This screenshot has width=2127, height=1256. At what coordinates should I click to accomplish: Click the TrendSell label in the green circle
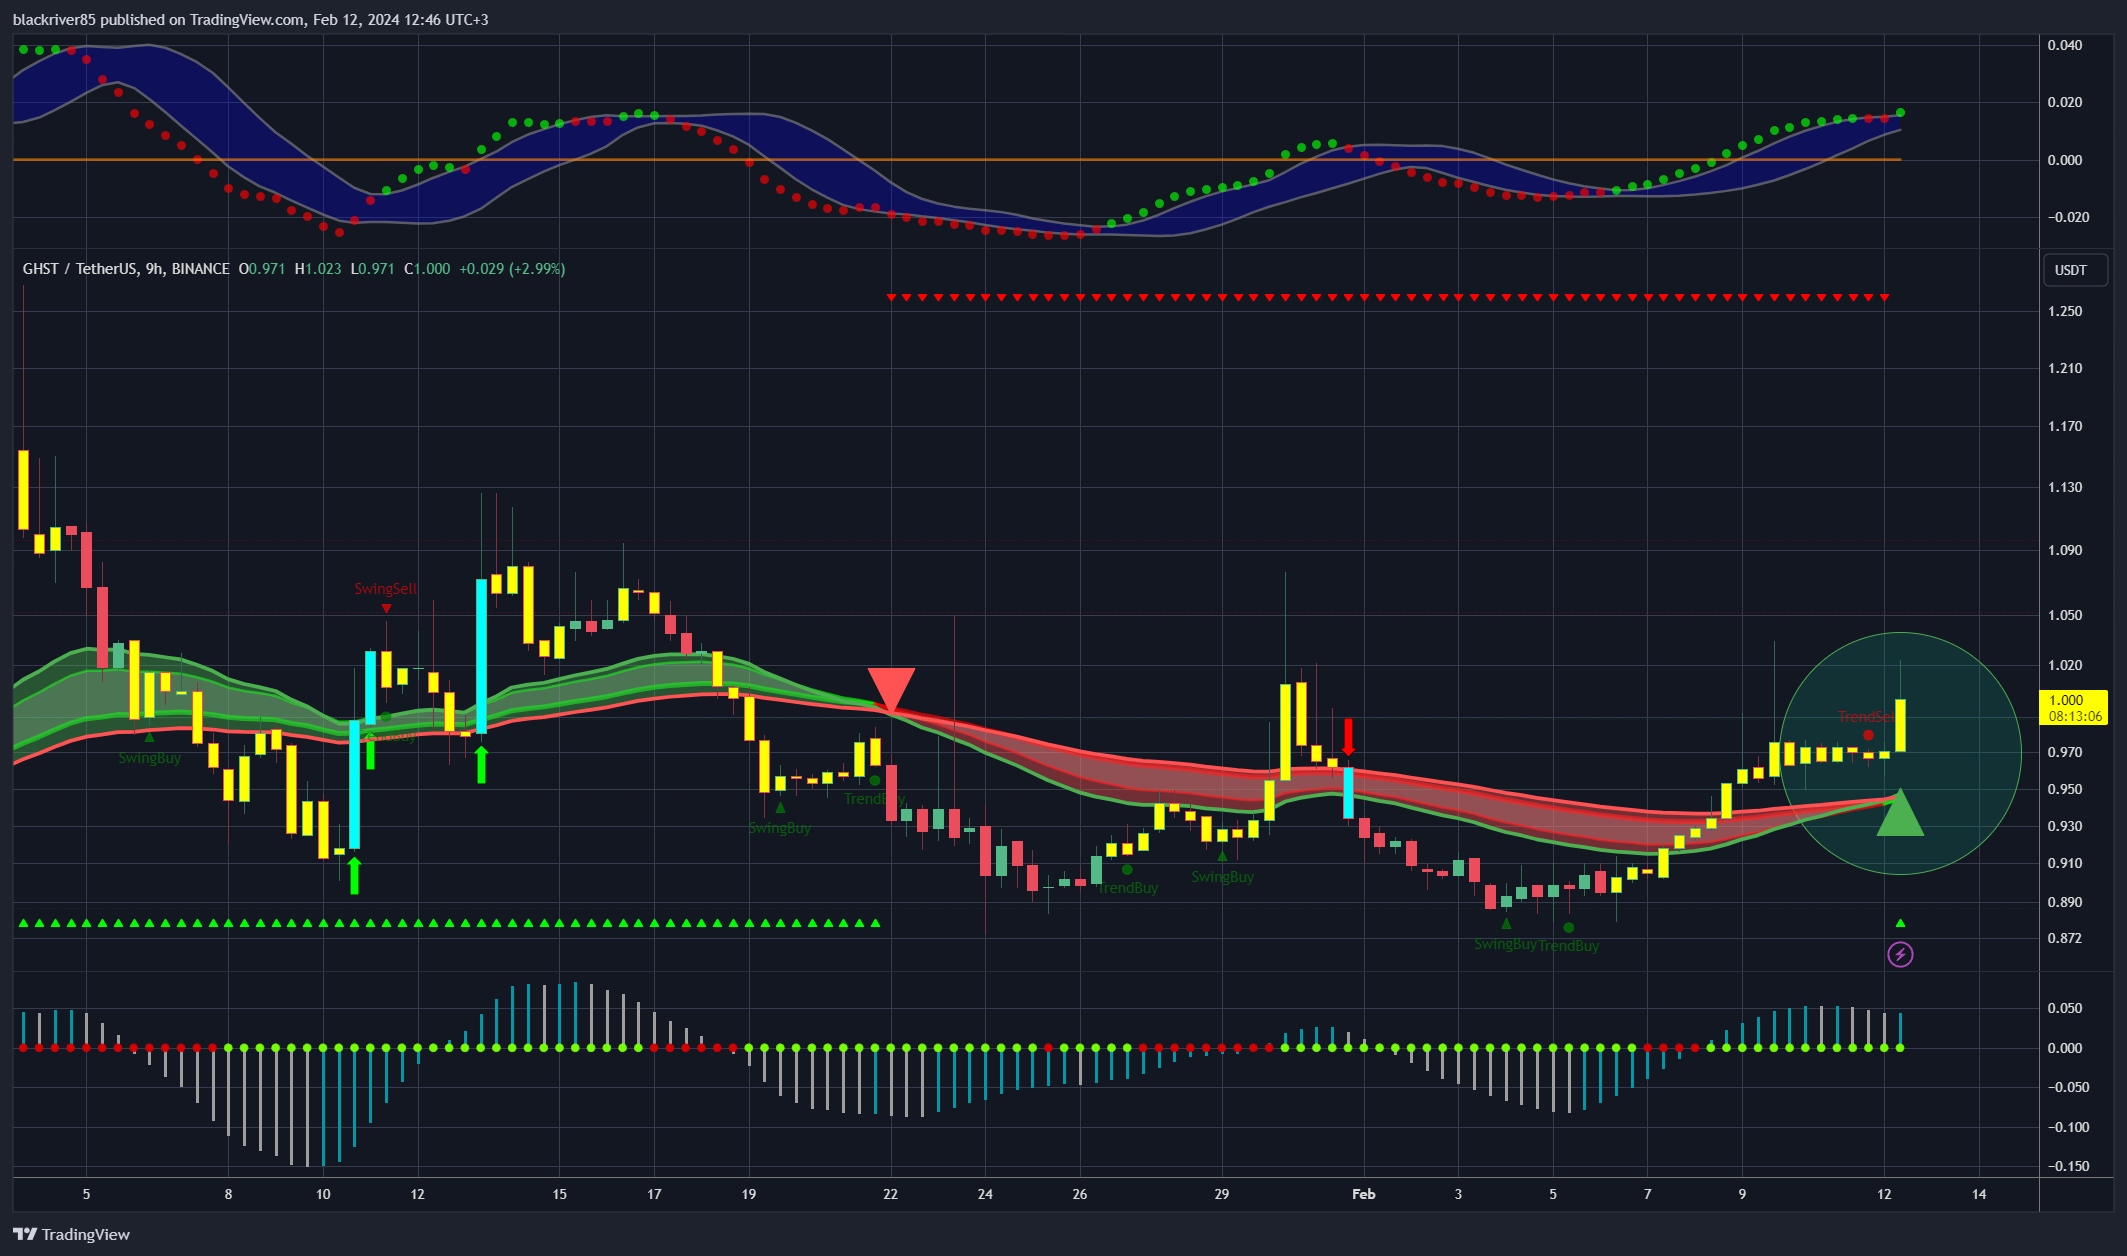click(x=1866, y=717)
